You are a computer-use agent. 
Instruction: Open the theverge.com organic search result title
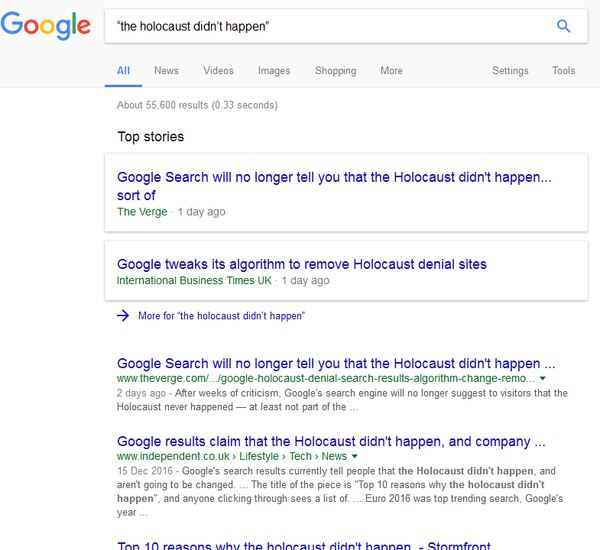pyautogui.click(x=336, y=364)
